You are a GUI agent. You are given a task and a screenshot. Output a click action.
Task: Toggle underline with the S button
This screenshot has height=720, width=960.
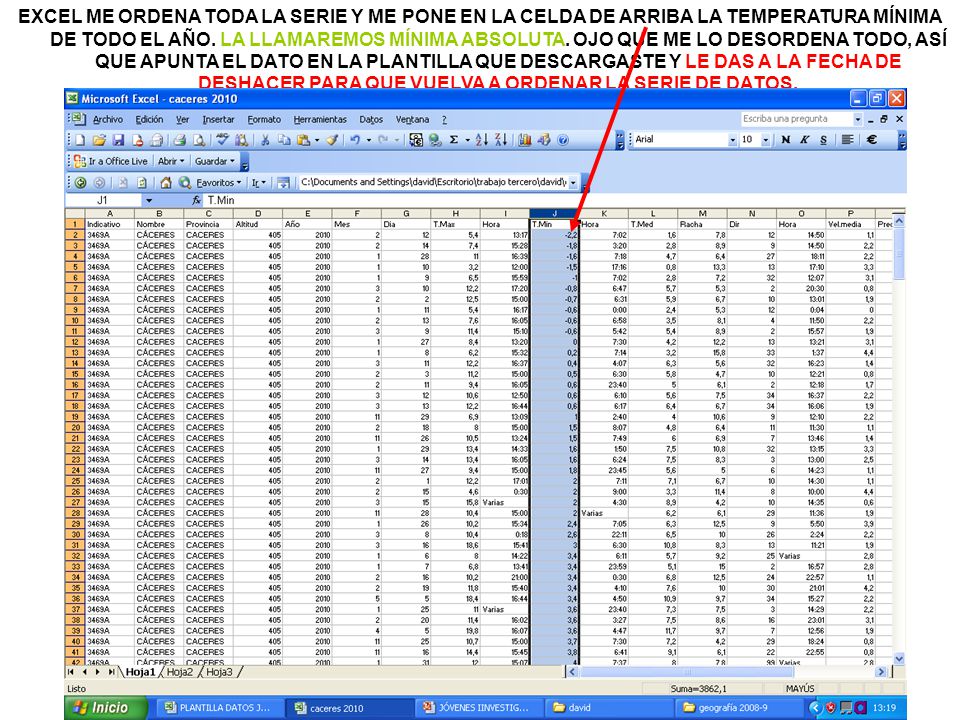click(823, 140)
